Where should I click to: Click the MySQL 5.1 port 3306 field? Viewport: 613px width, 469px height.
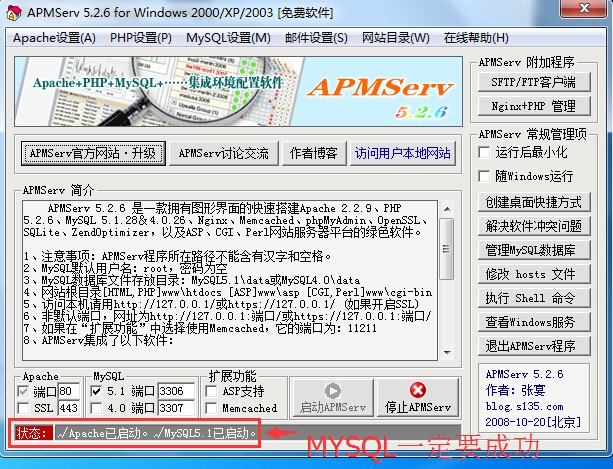[x=177, y=391]
